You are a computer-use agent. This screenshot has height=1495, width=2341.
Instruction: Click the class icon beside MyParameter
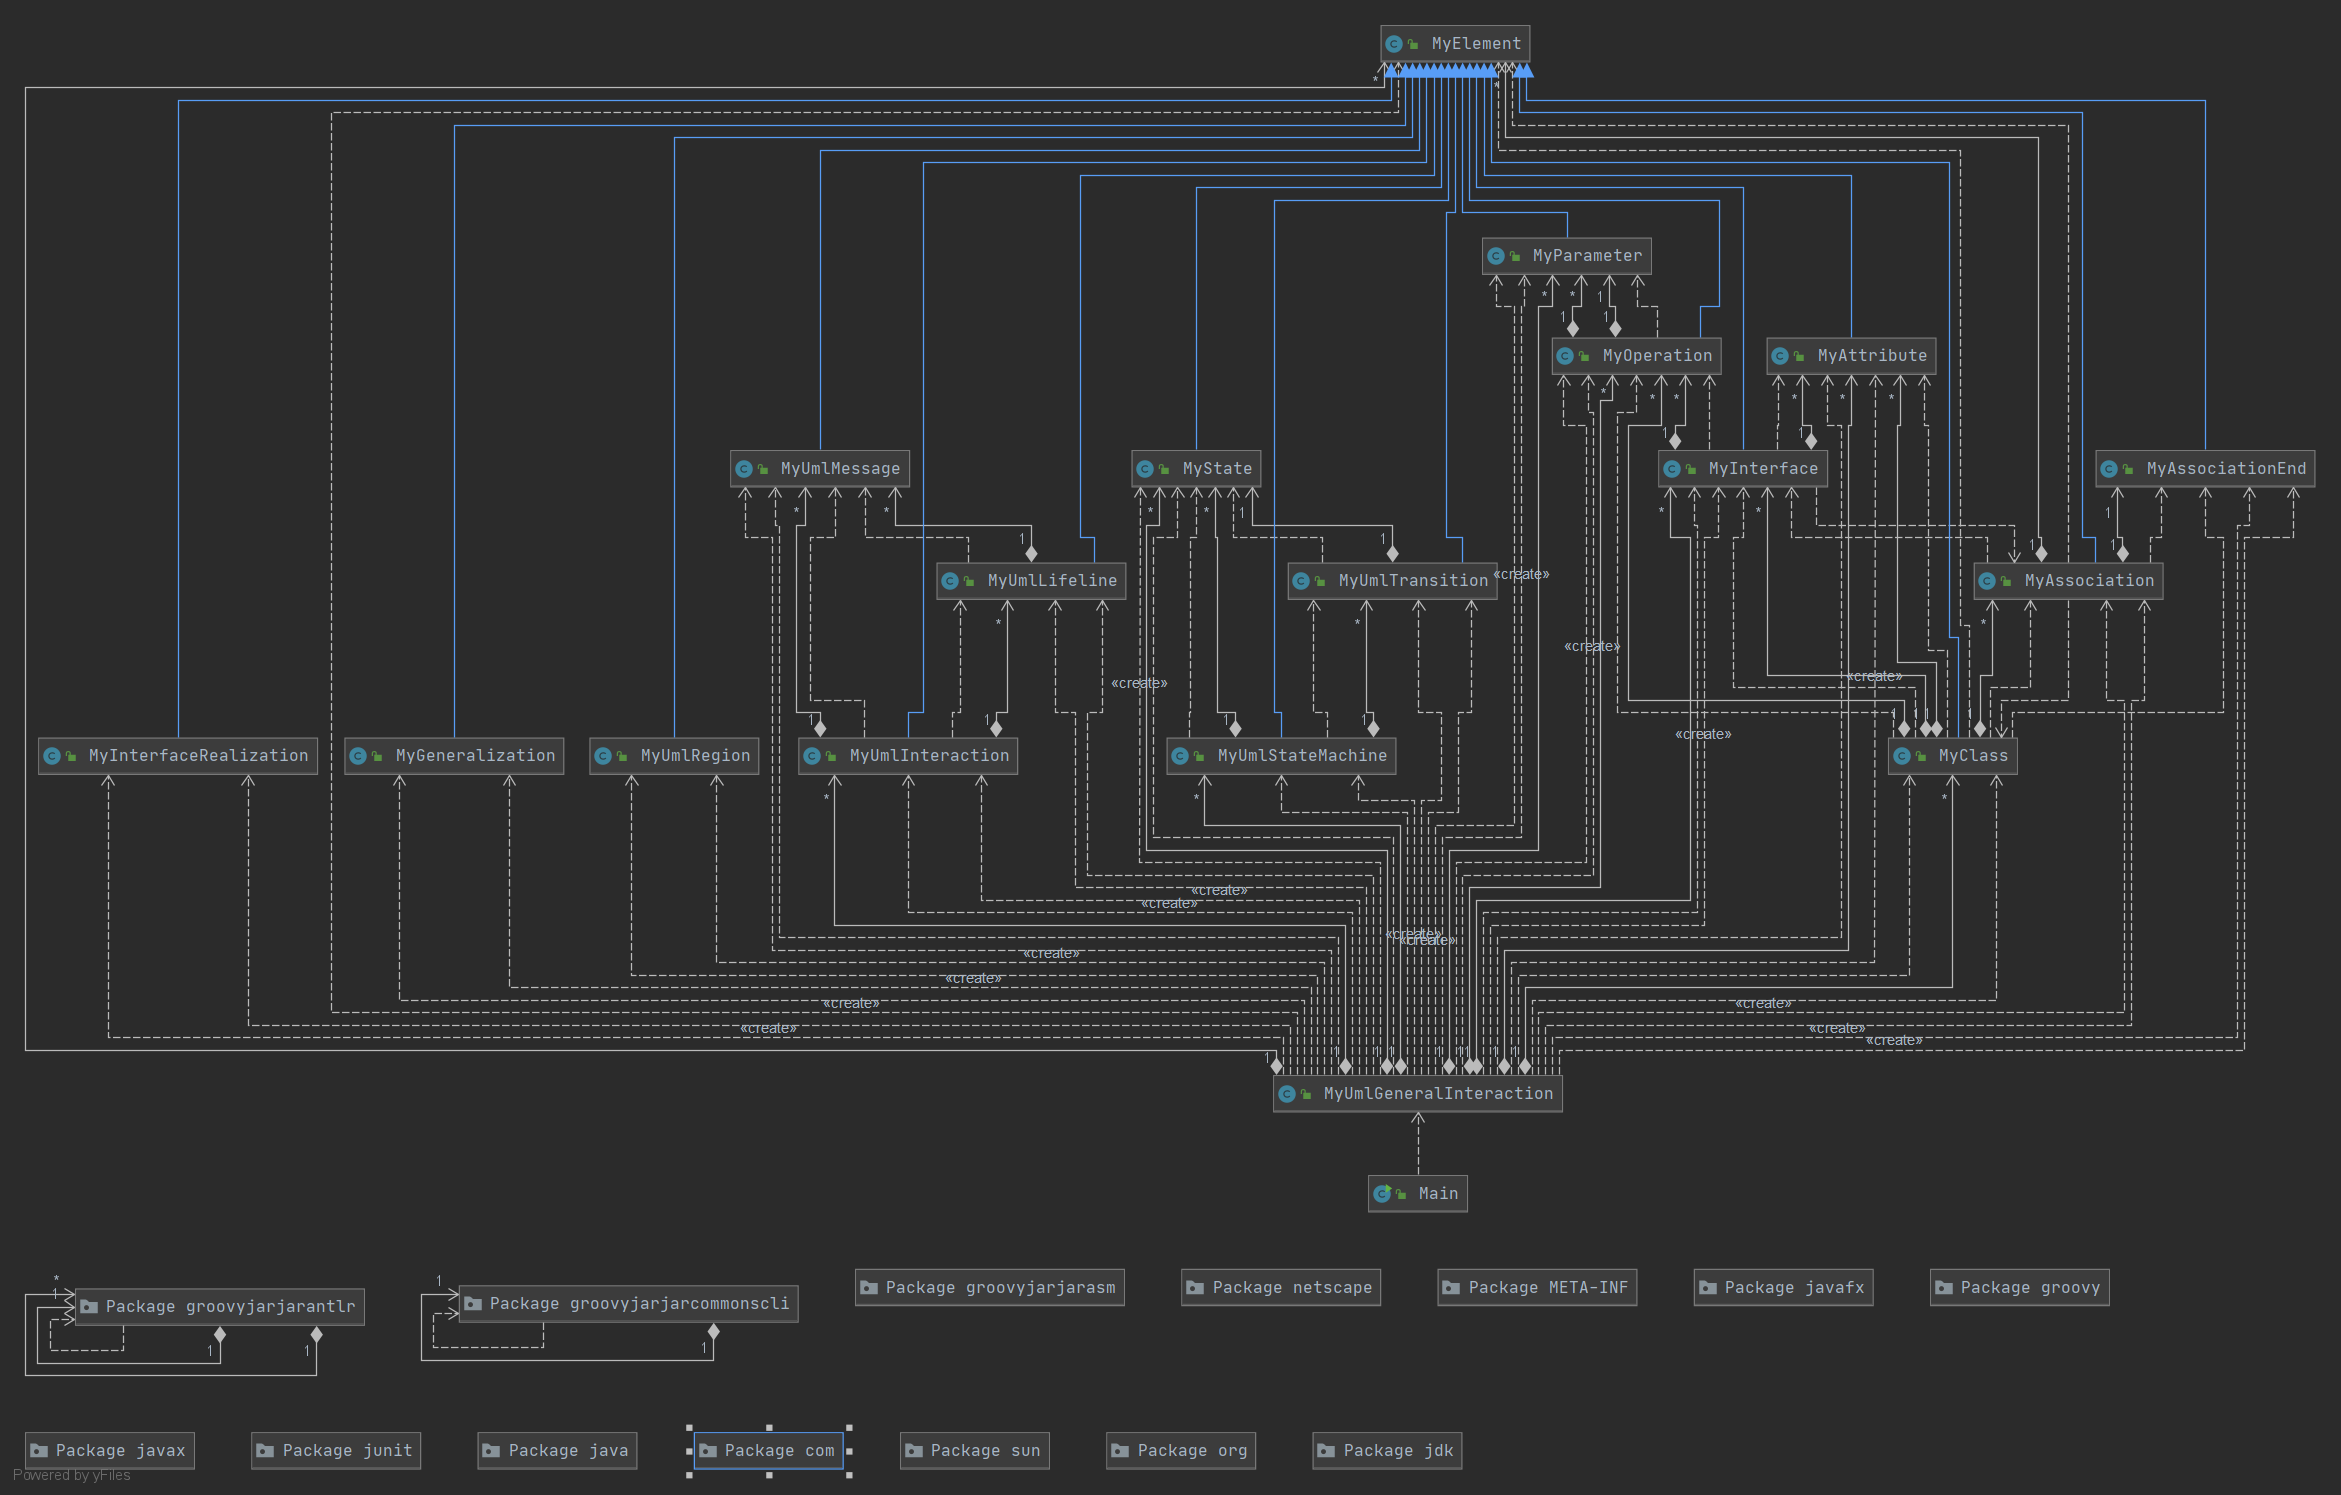tap(1495, 256)
